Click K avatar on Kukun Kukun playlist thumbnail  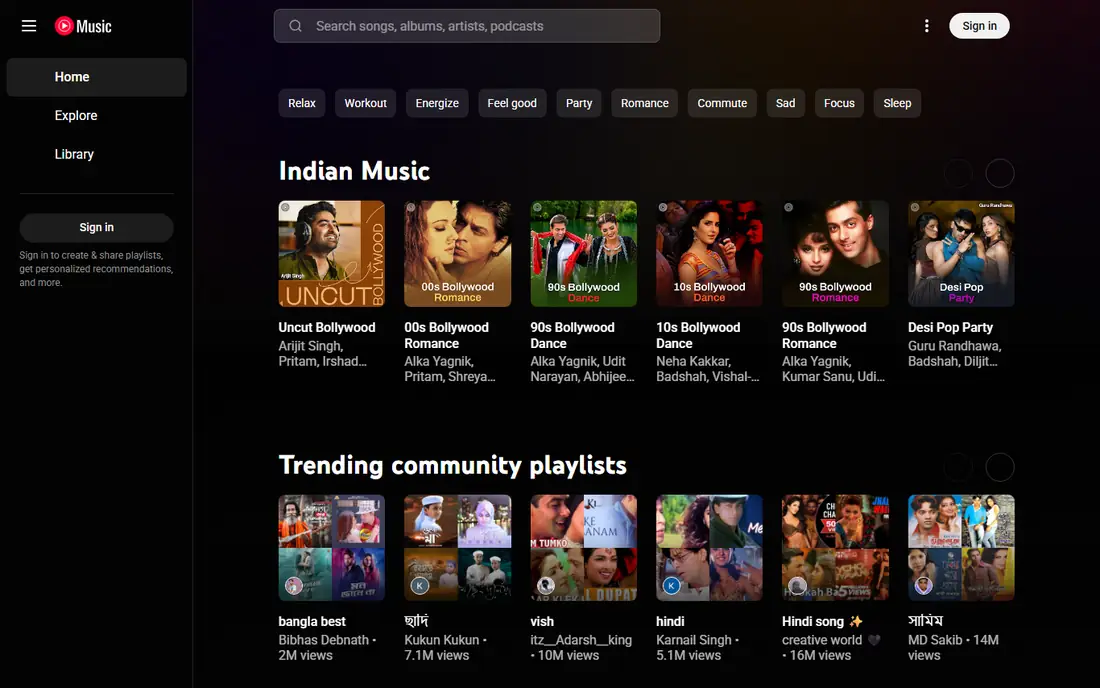(x=420, y=585)
